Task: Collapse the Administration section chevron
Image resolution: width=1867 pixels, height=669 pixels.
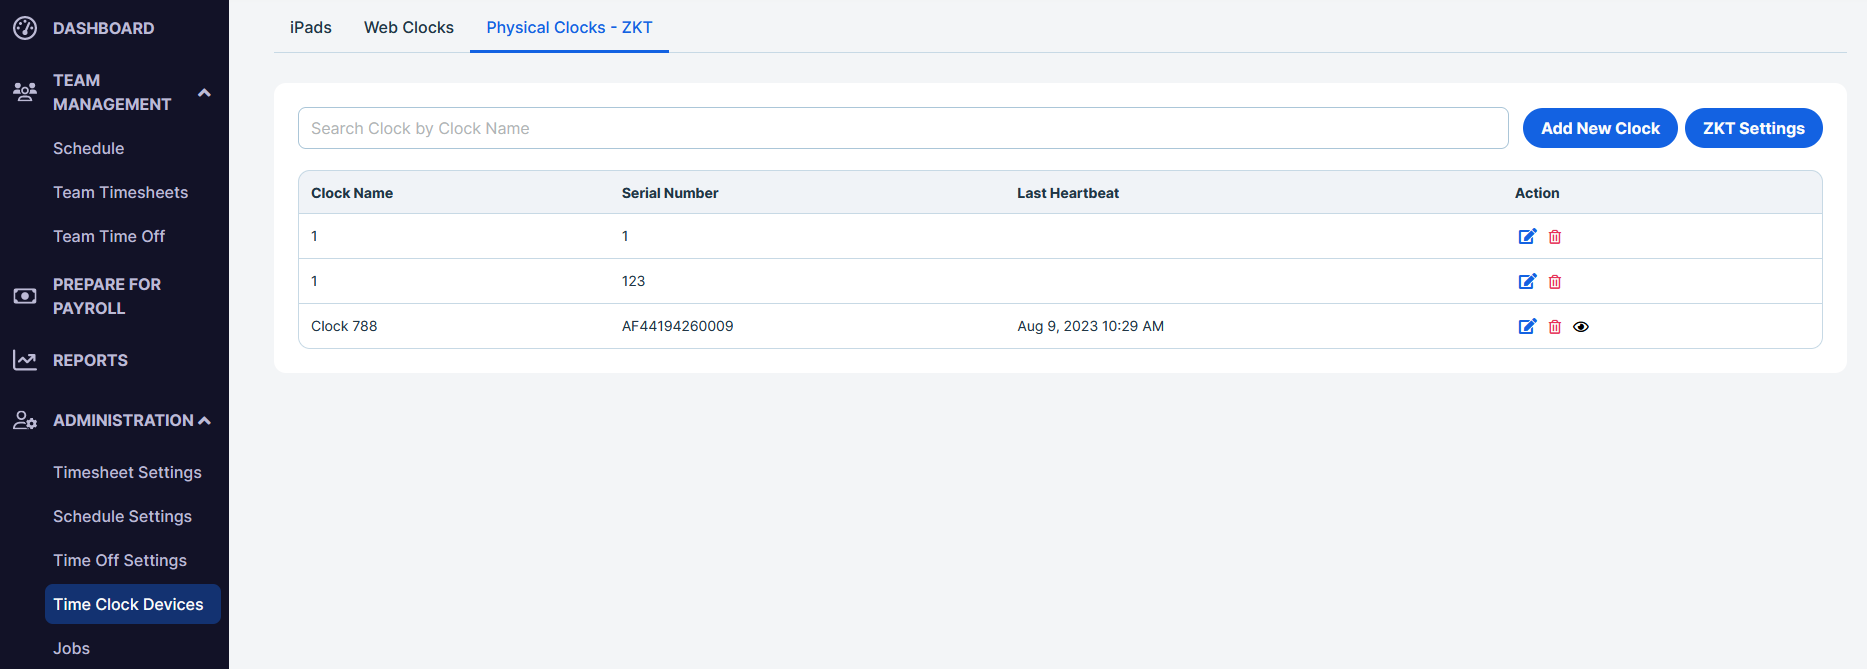Action: point(204,421)
